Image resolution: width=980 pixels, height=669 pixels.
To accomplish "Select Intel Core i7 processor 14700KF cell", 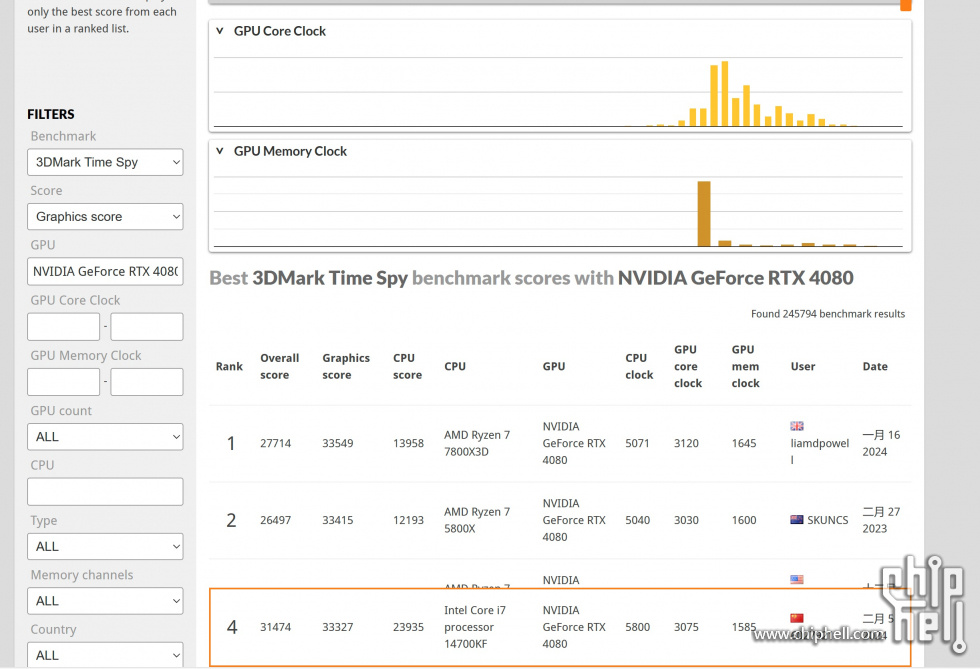I will 475,627.
